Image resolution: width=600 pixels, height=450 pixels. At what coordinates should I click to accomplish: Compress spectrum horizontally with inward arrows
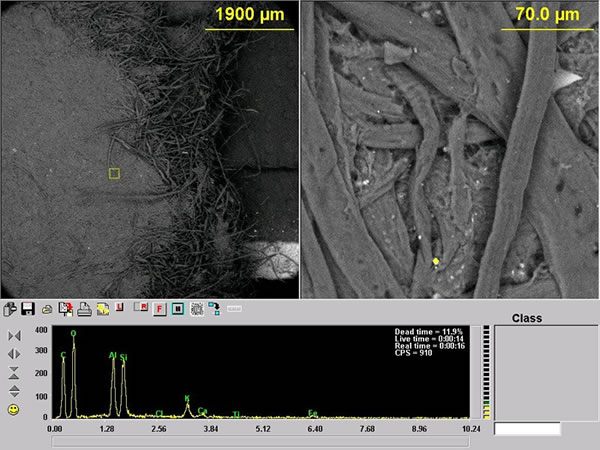click(x=15, y=336)
